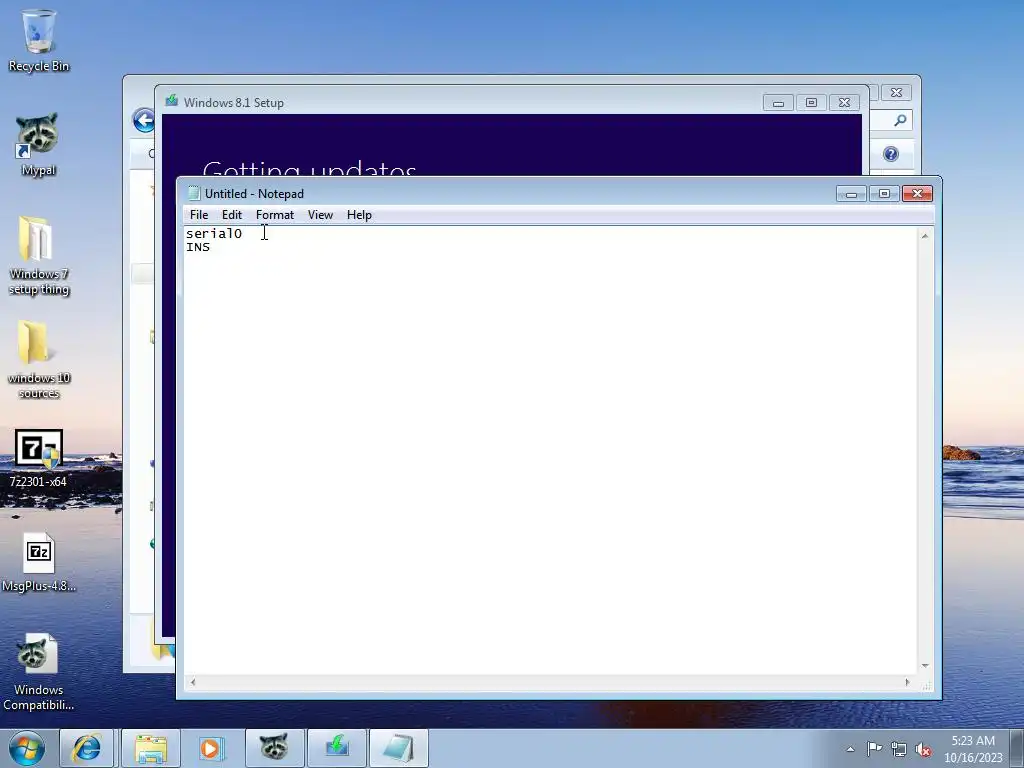Open the Recycle Bin desktop icon
Image resolution: width=1024 pixels, height=768 pixels.
point(39,40)
